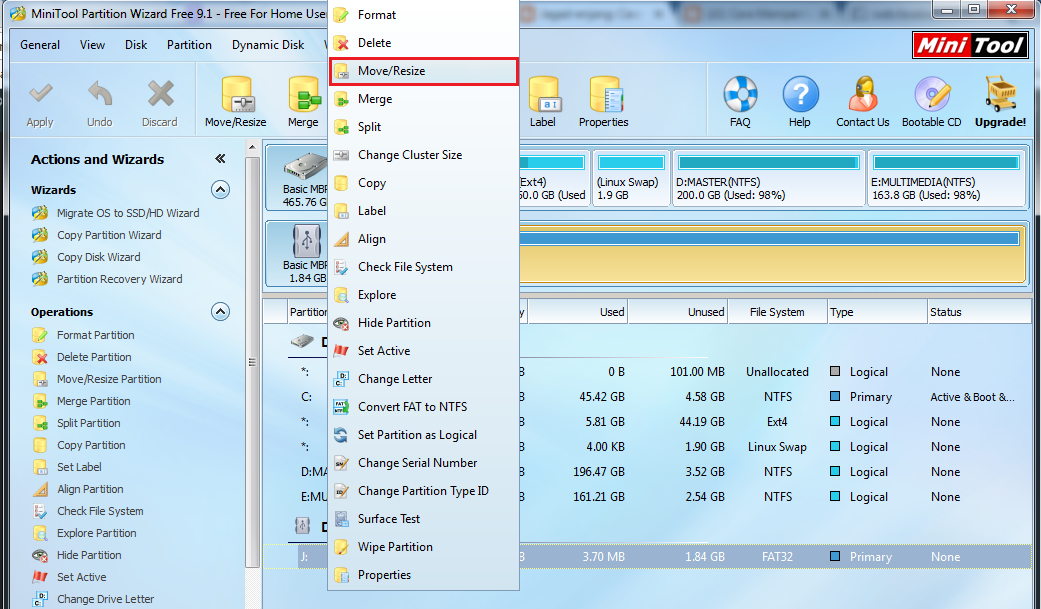Select the D:MASTER(NTFS) partition block

click(x=768, y=179)
